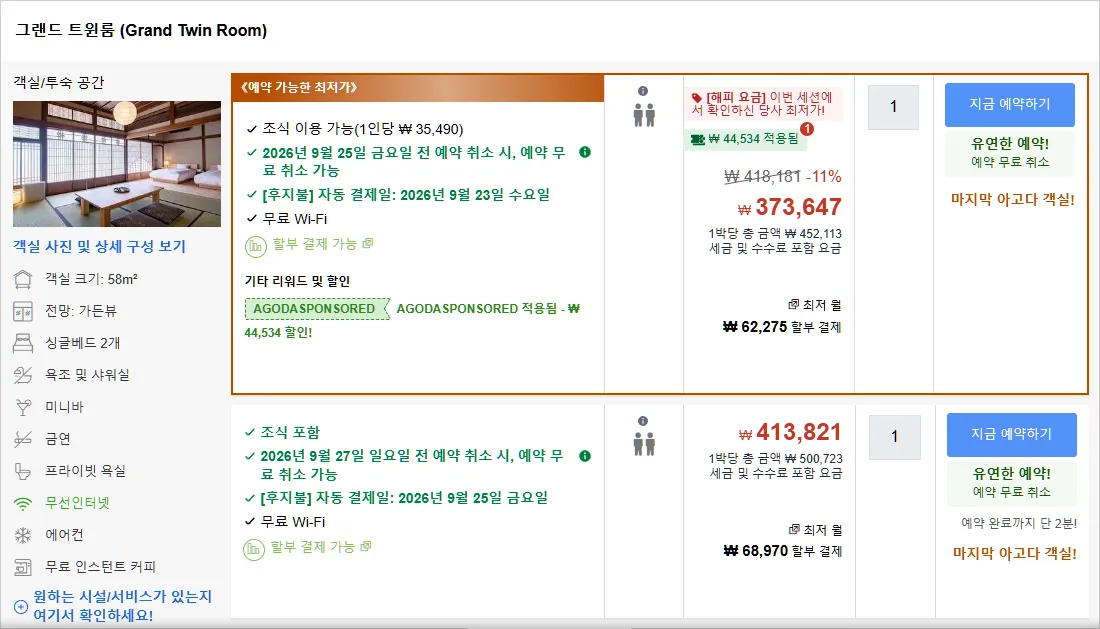Image resolution: width=1100 pixels, height=629 pixels.
Task: Click the '유연한 예약!' label in first offer
Action: click(1010, 144)
